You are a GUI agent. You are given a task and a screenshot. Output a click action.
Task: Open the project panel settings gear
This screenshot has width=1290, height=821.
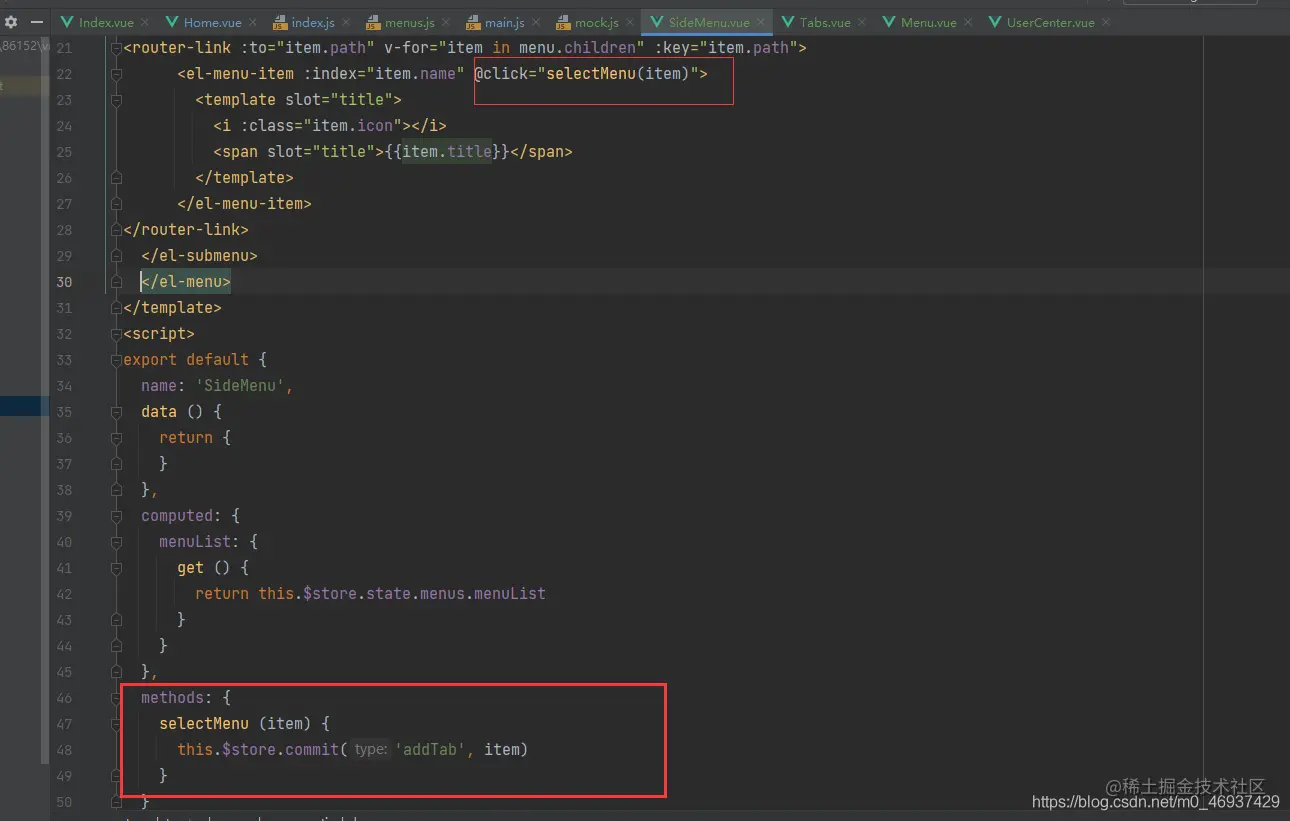[x=11, y=22]
